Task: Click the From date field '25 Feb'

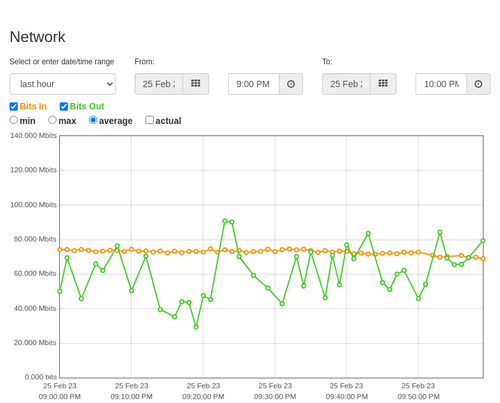Action: coord(159,84)
